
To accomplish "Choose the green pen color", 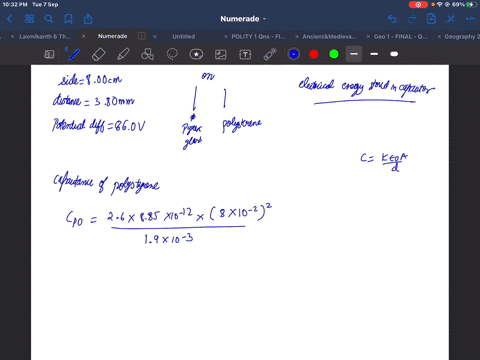I will [x=334, y=54].
